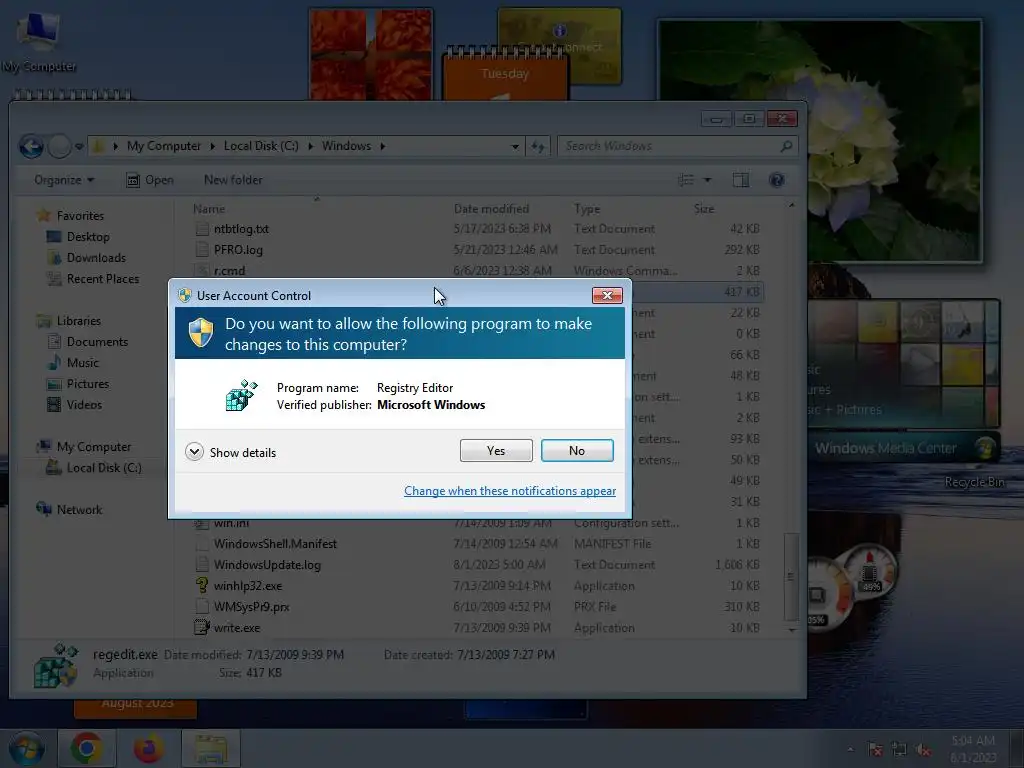Click the muted volume tray icon
The image size is (1024, 768).
coord(923,749)
